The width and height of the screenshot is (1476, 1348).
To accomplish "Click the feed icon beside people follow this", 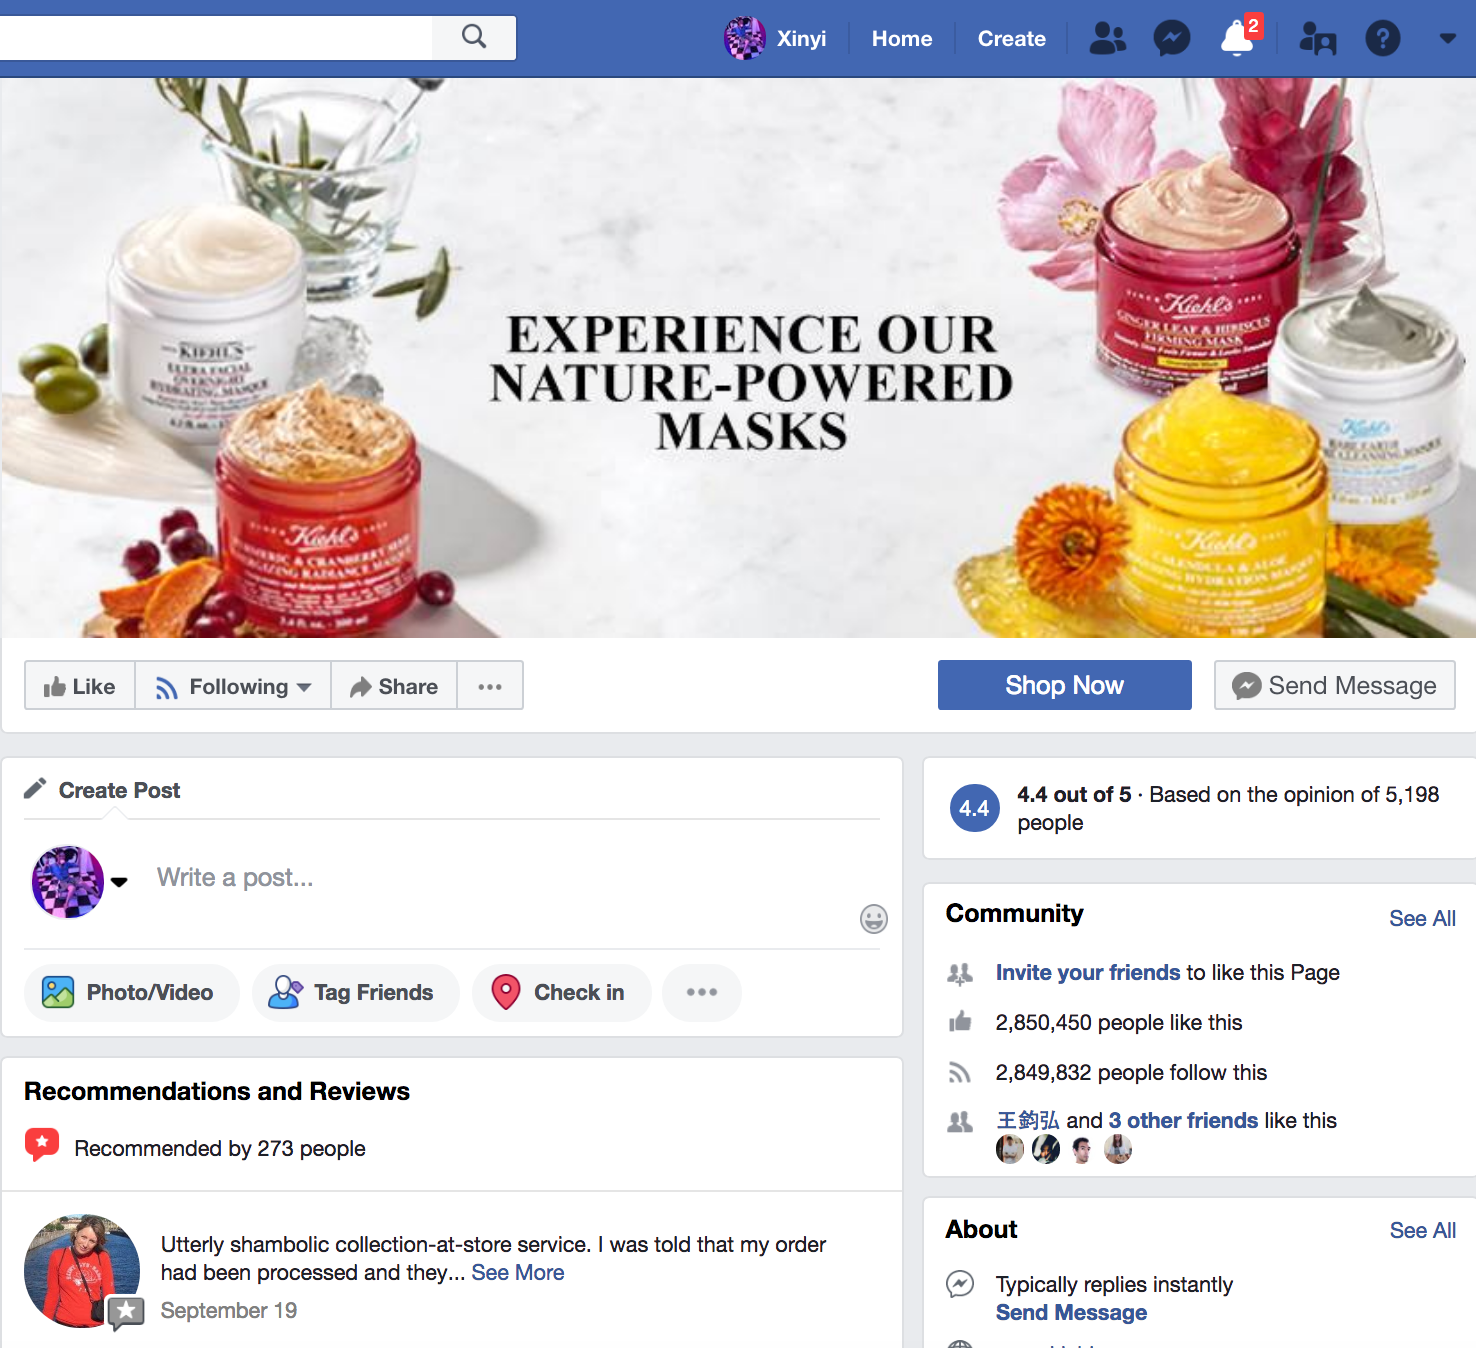I will (x=960, y=1072).
